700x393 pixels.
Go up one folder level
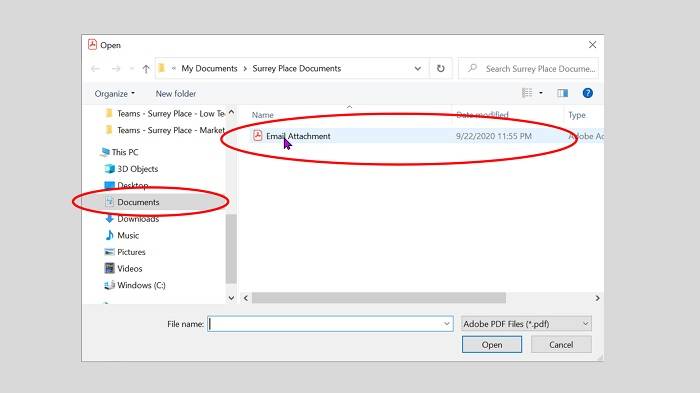click(x=146, y=69)
